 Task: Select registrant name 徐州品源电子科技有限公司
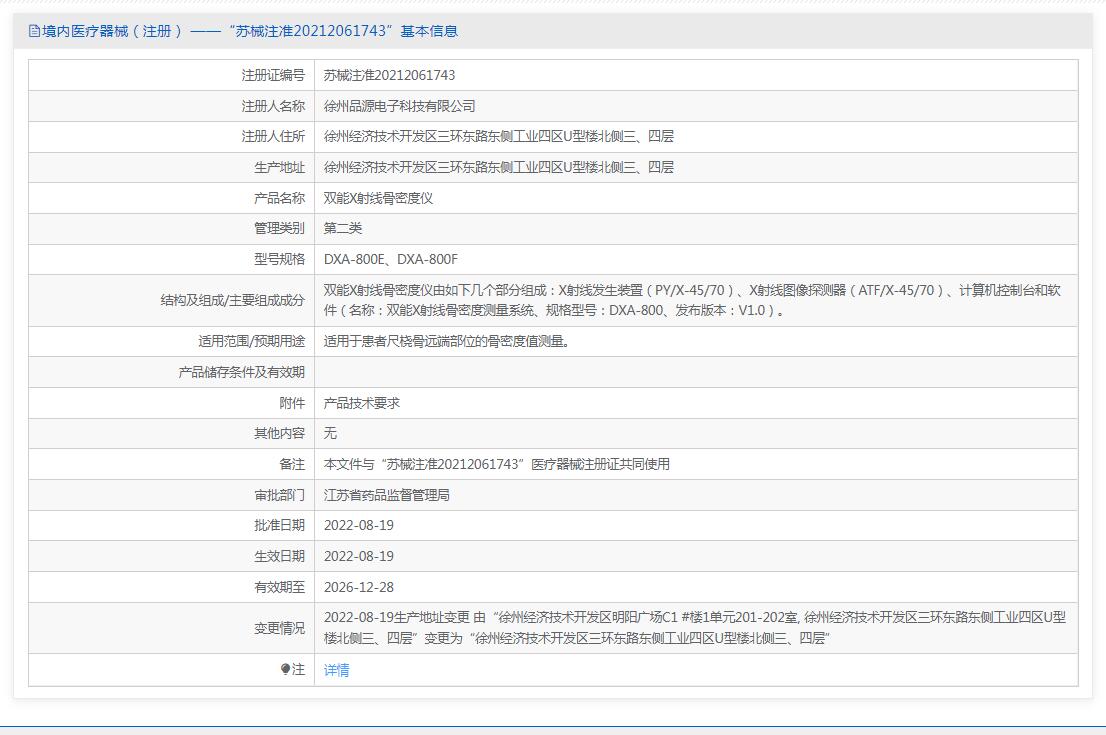pos(399,106)
